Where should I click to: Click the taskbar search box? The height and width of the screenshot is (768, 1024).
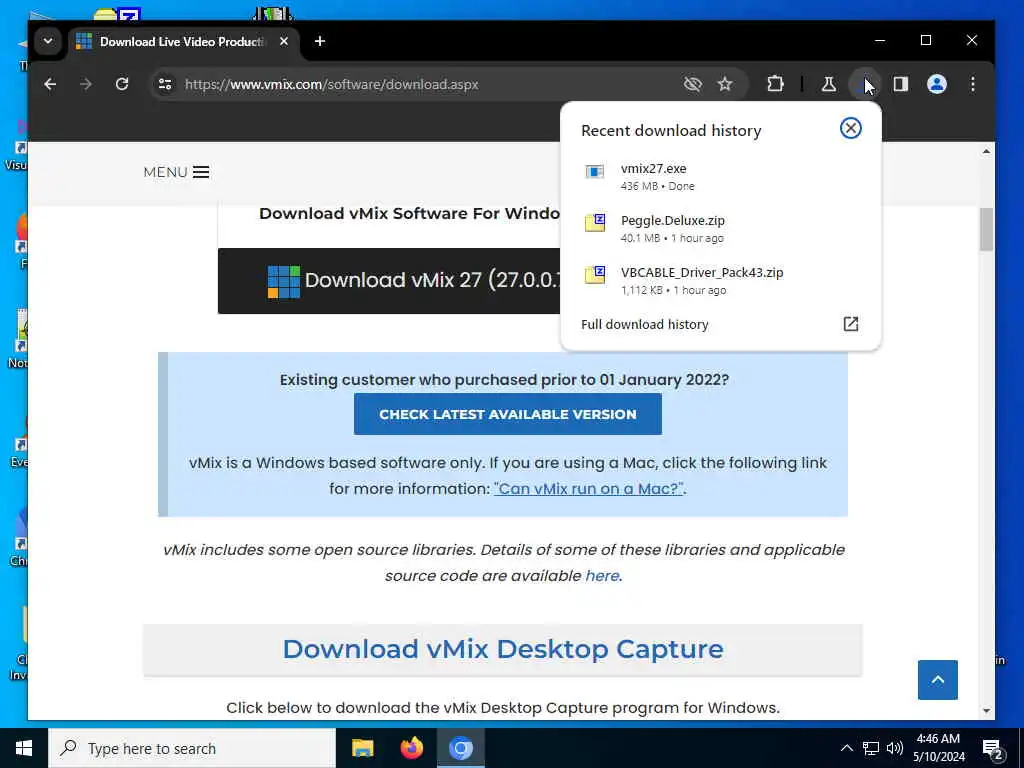click(x=192, y=748)
